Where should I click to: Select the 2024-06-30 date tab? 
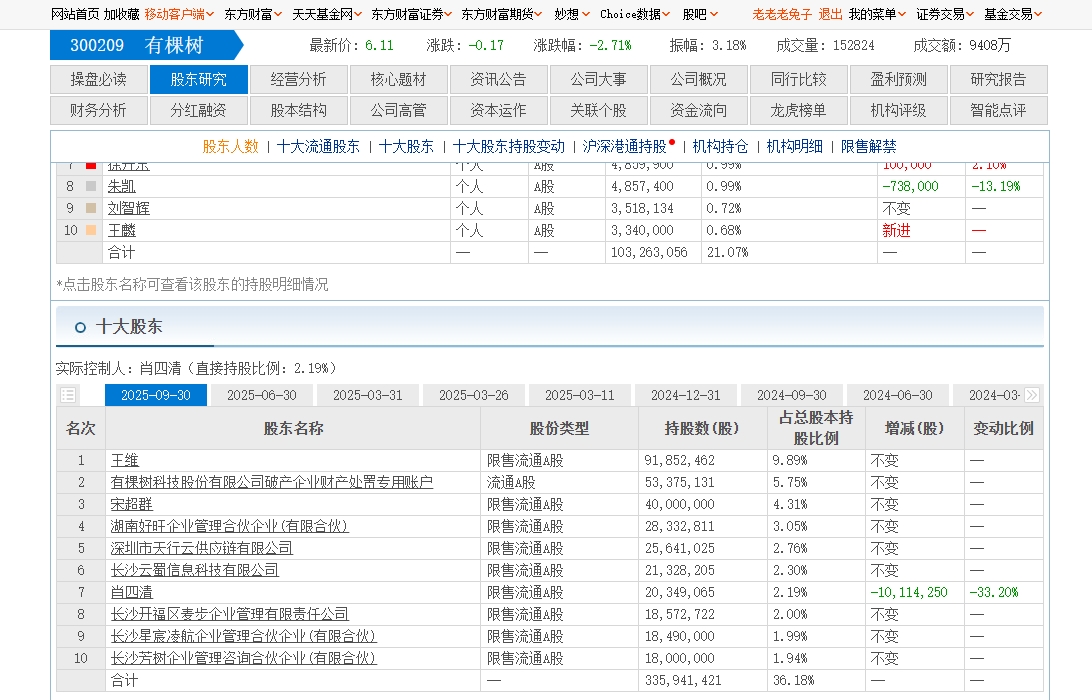pos(898,395)
